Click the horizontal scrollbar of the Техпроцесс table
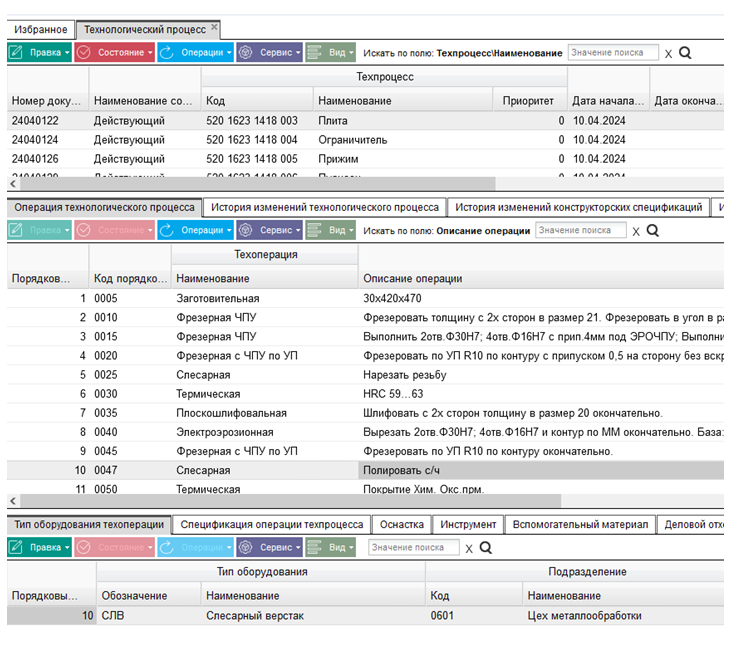 [x=257, y=184]
